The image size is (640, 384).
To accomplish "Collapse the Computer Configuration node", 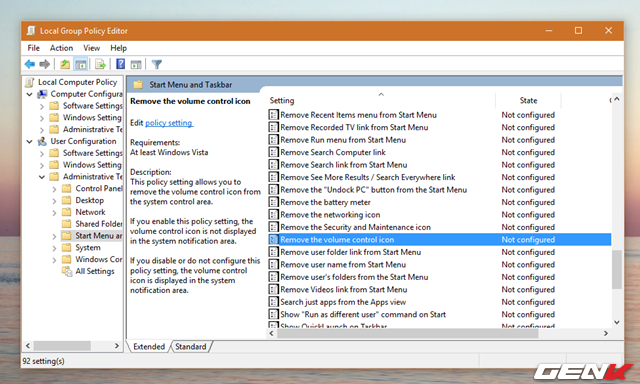I will pyautogui.click(x=29, y=94).
